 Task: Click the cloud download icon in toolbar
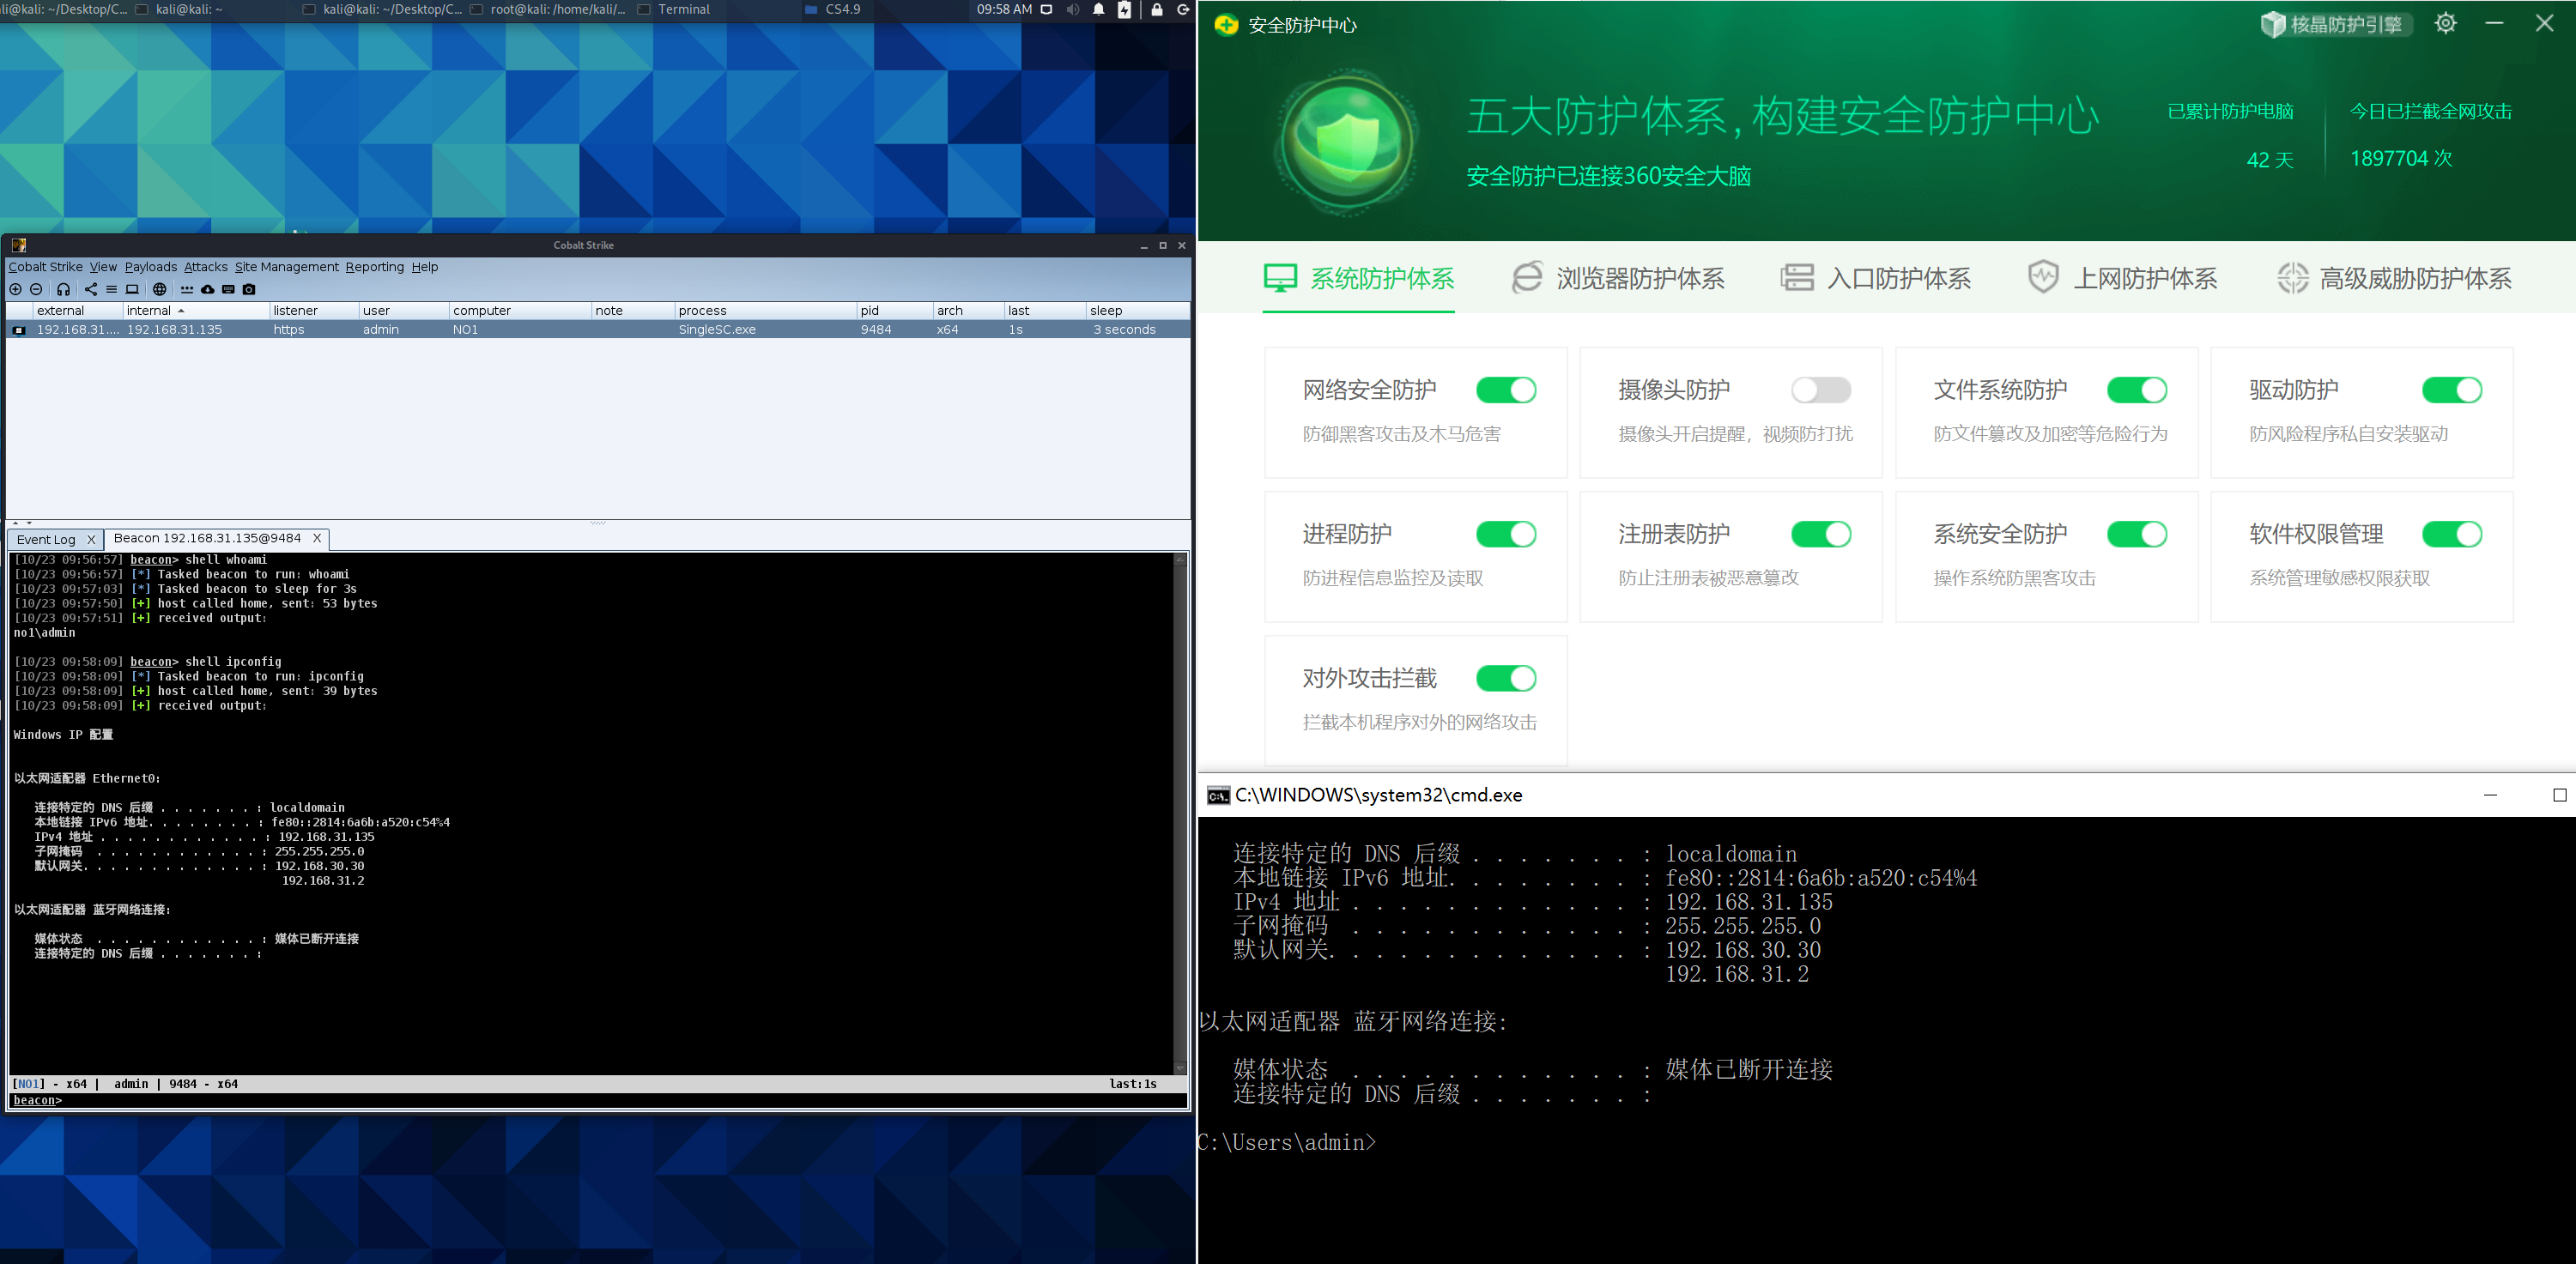pos(207,289)
